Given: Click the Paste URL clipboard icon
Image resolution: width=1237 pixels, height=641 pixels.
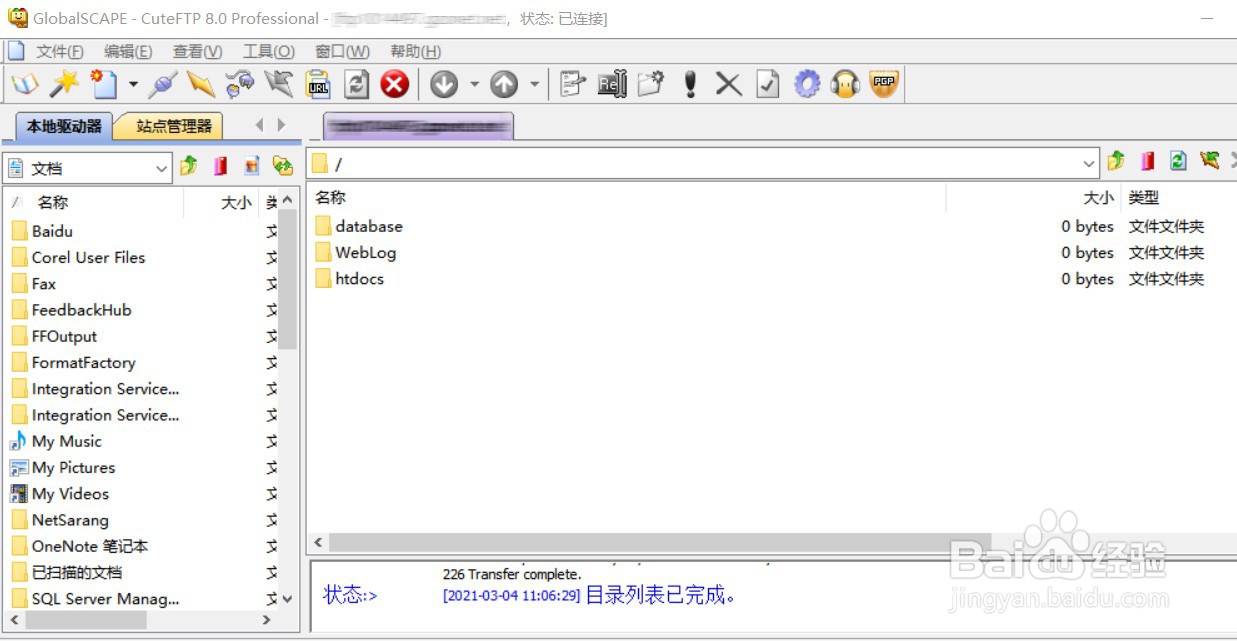Looking at the screenshot, I should tap(318, 84).
